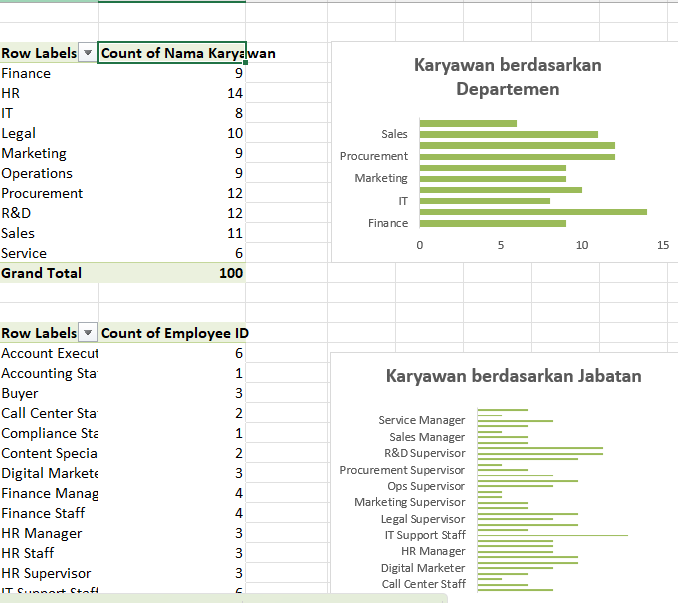The height and width of the screenshot is (603, 678).
Task: Click the Marketing axis label in department chart
Action: (x=381, y=178)
